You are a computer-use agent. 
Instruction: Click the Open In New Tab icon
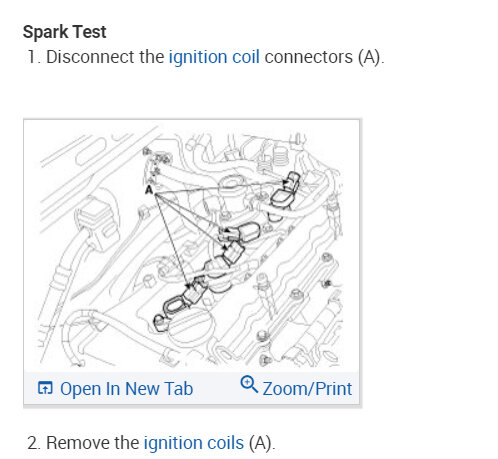tap(45, 388)
